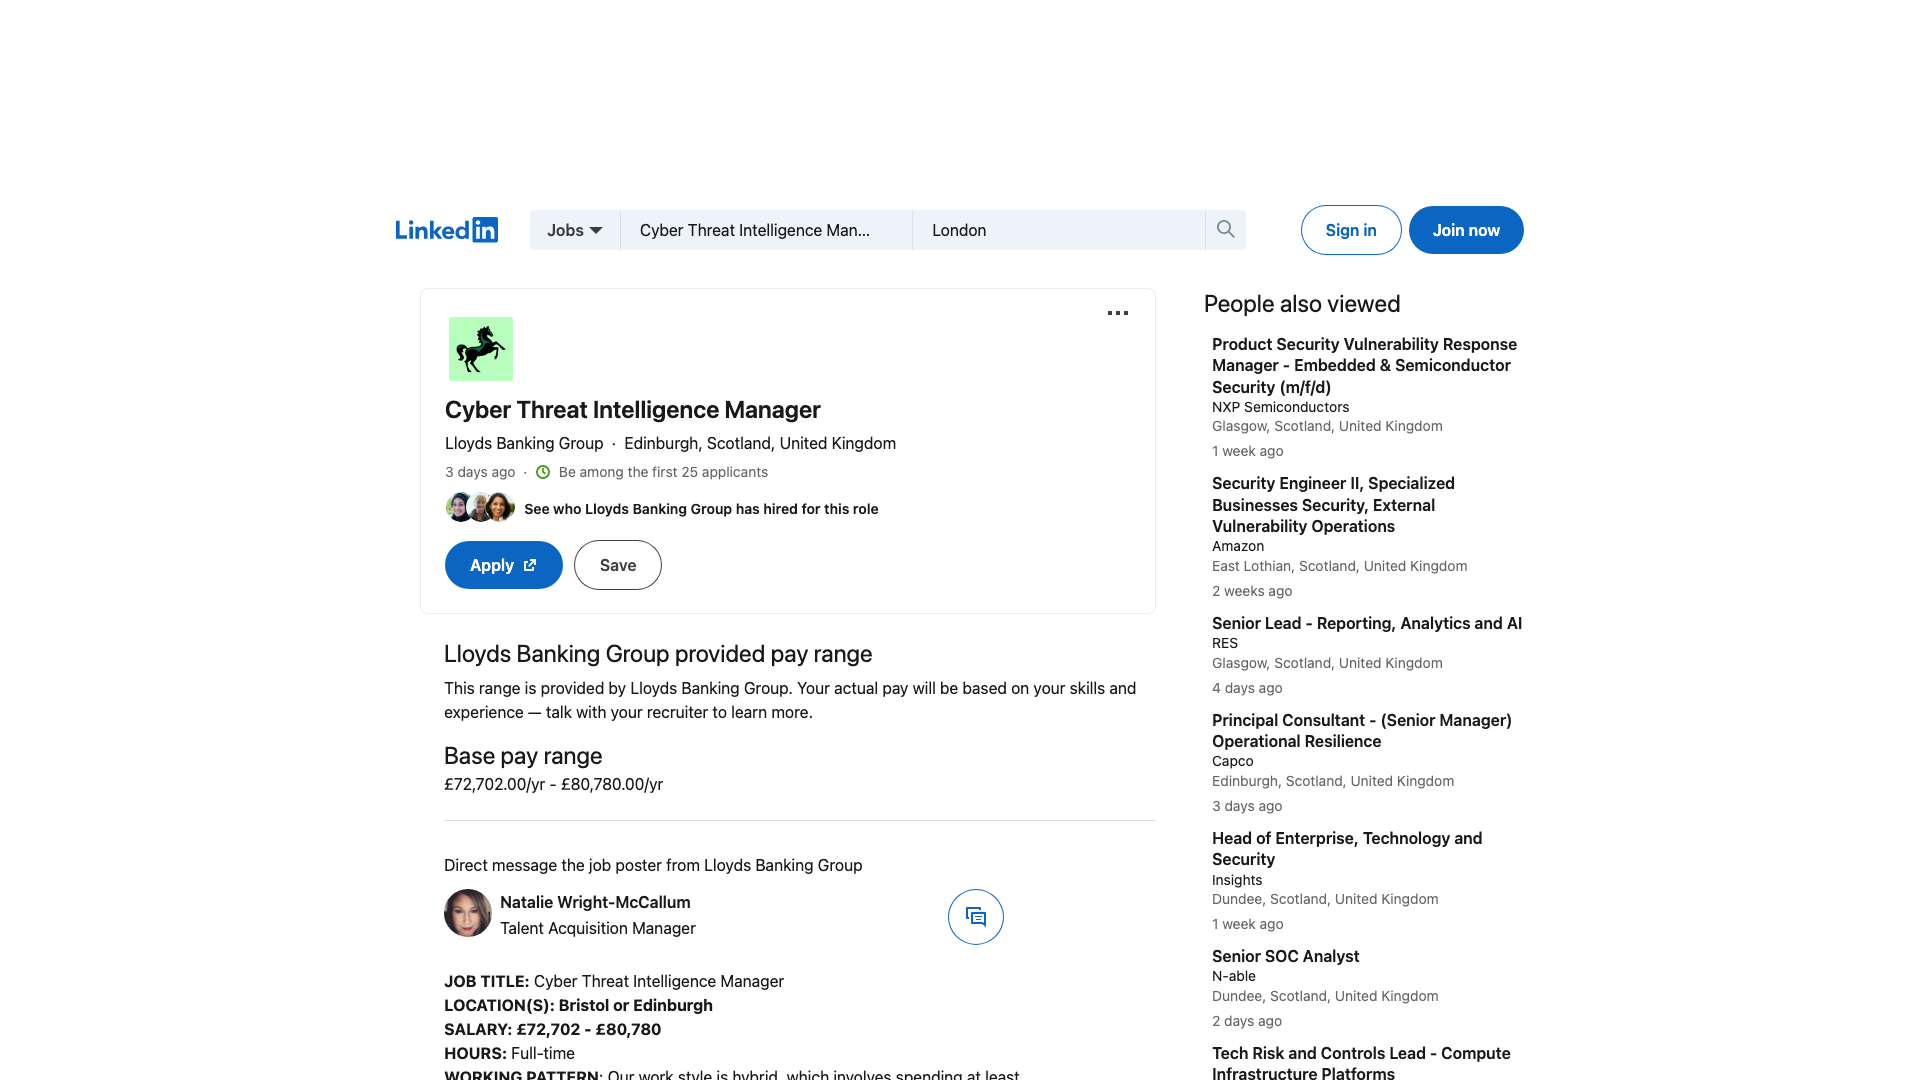Open the Tech Risk and Controls Lead job
Viewport: 1920px width, 1080px height.
coord(1361,1063)
